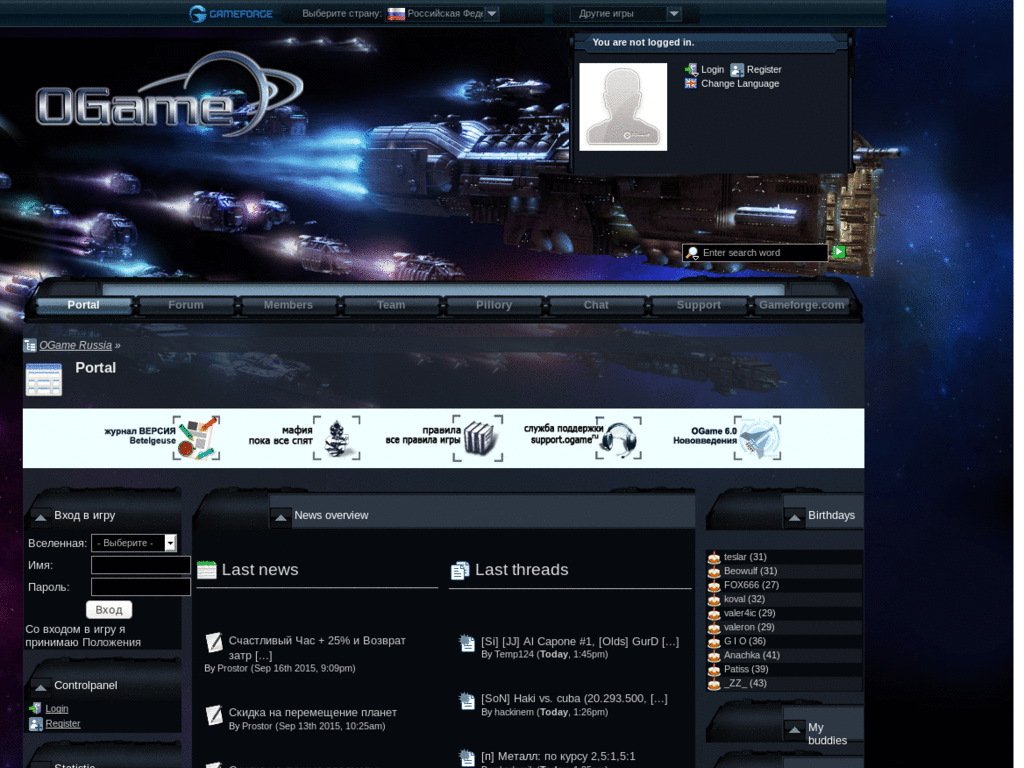The image size is (1024, 768).
Task: Click the Change Language link
Action: click(x=740, y=84)
